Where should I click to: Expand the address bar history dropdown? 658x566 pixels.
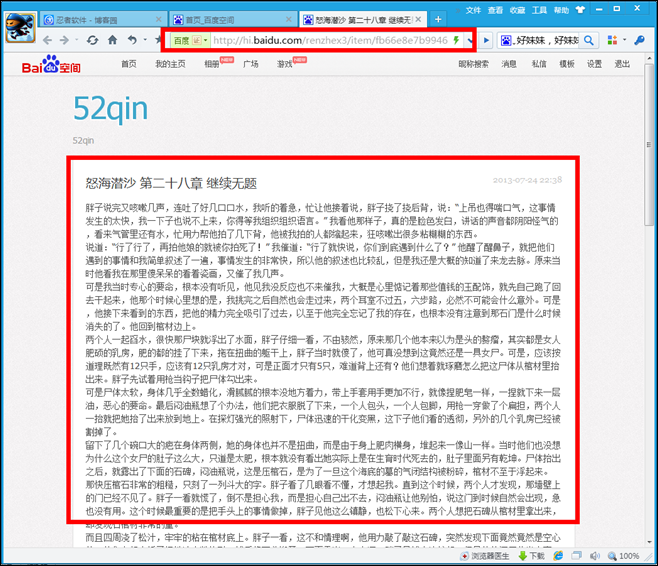tap(470, 41)
